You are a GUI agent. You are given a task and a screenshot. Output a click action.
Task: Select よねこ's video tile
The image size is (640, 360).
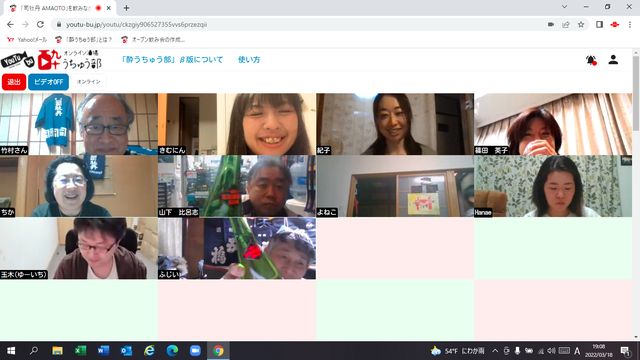pos(395,186)
